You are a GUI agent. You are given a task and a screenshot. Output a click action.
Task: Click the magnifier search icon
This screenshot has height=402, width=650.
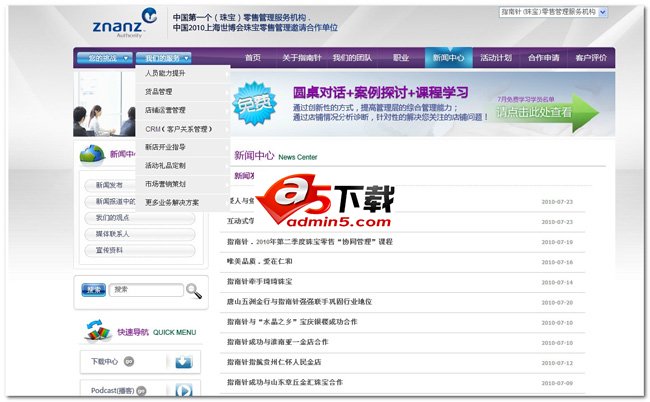(x=194, y=291)
